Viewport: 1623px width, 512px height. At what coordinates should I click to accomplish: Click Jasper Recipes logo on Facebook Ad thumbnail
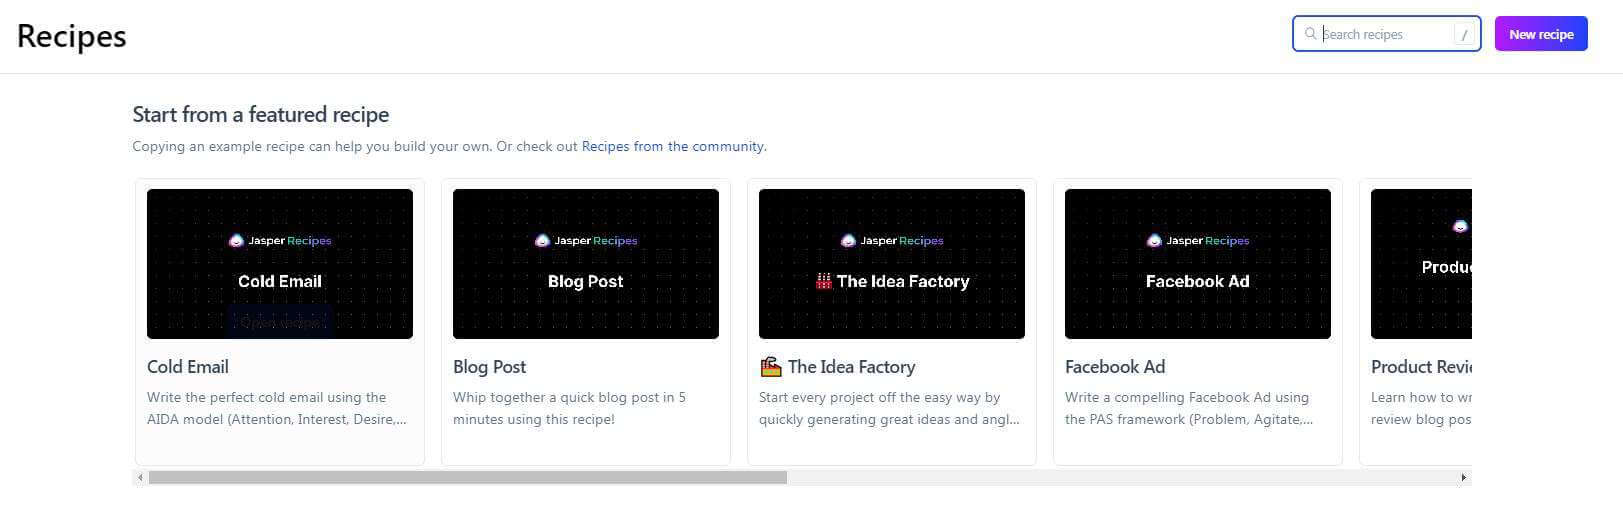coord(1198,240)
